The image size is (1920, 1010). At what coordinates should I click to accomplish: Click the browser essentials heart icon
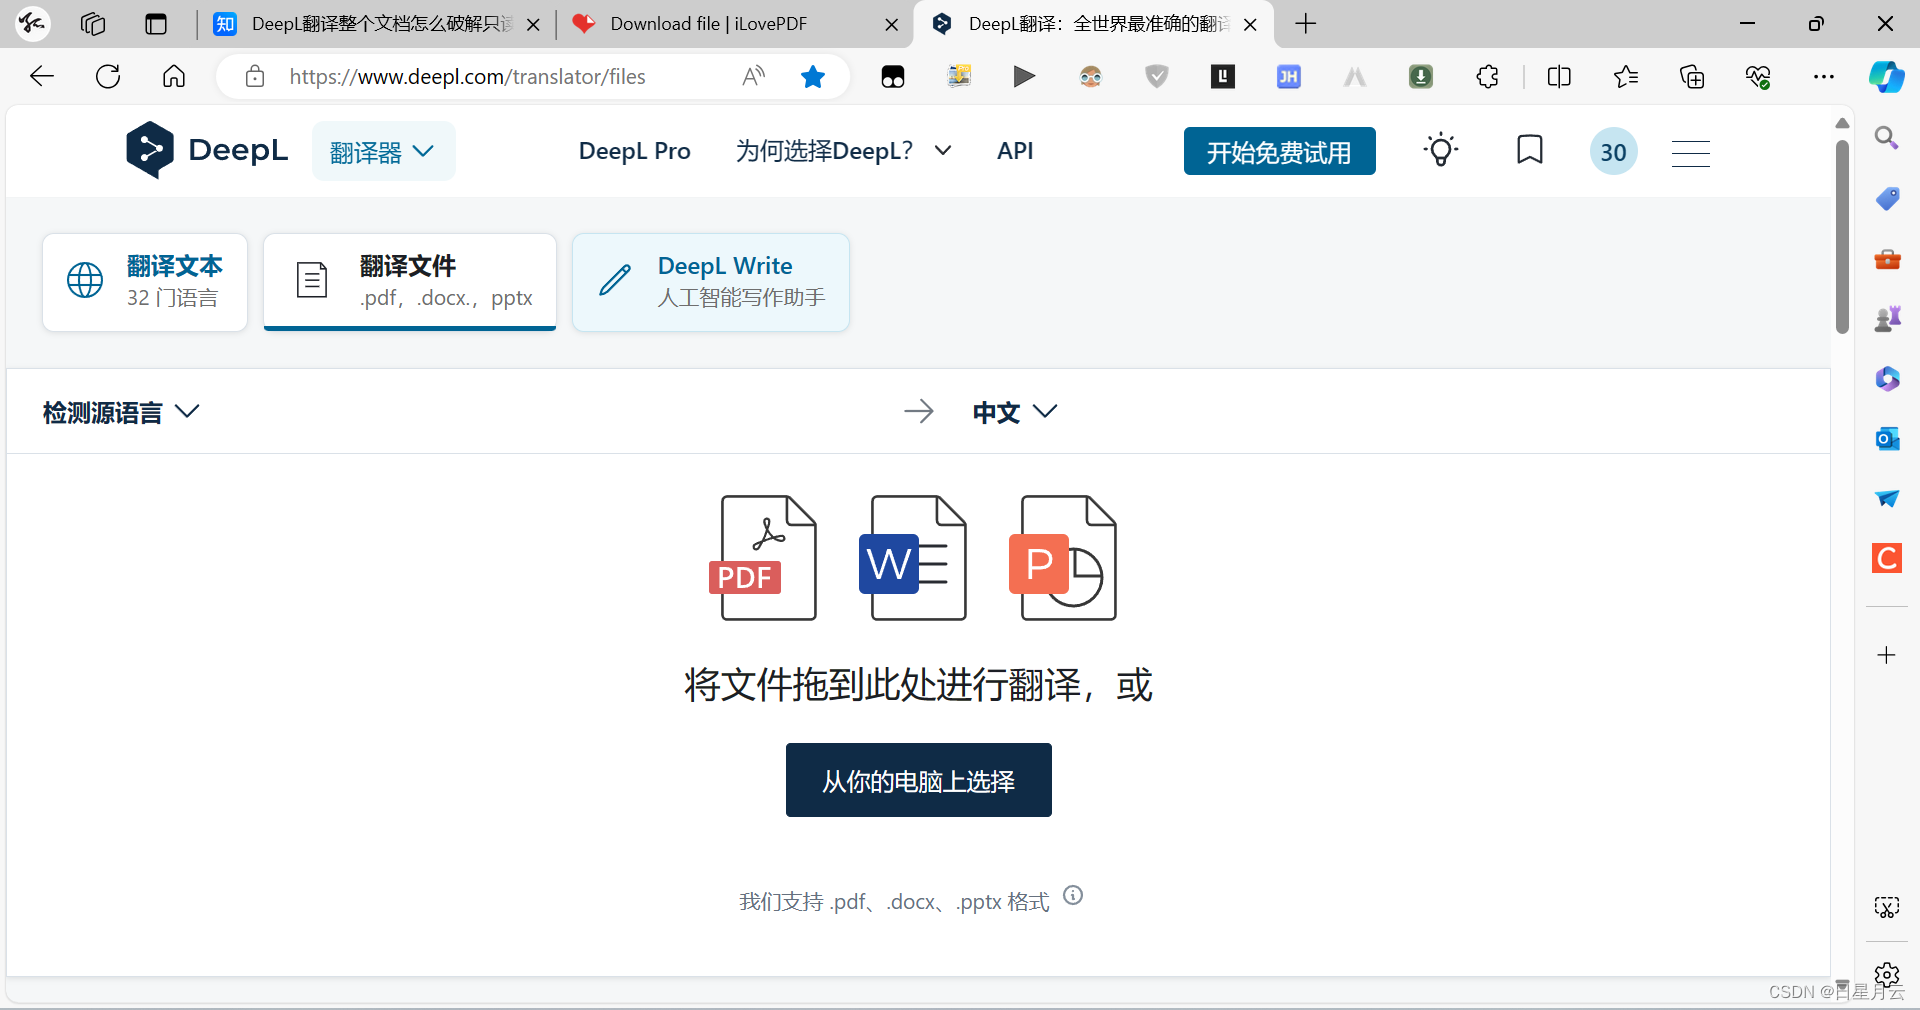1758,76
